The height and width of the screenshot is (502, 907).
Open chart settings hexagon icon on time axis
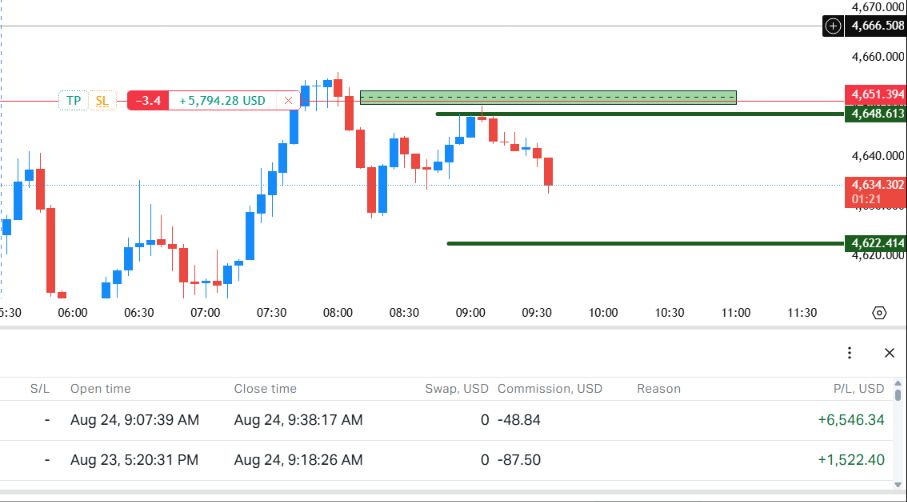click(x=879, y=313)
